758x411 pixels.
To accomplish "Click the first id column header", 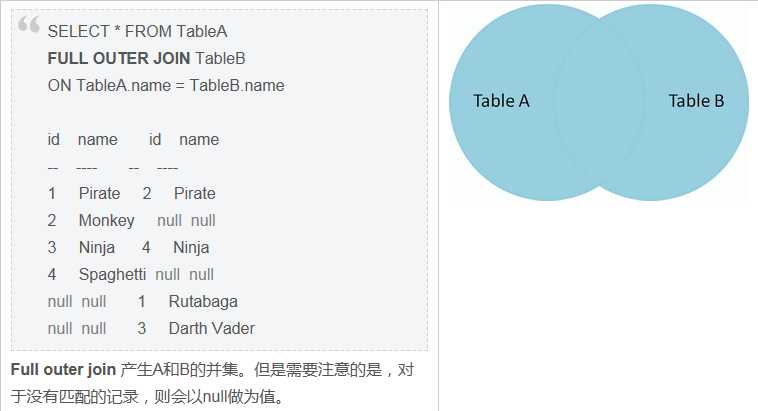I will coord(54,139).
